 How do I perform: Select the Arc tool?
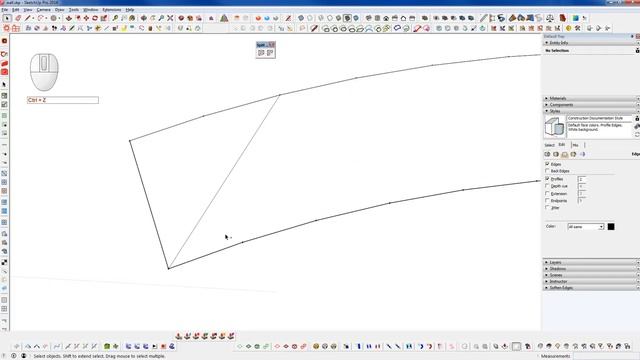pos(41,18)
